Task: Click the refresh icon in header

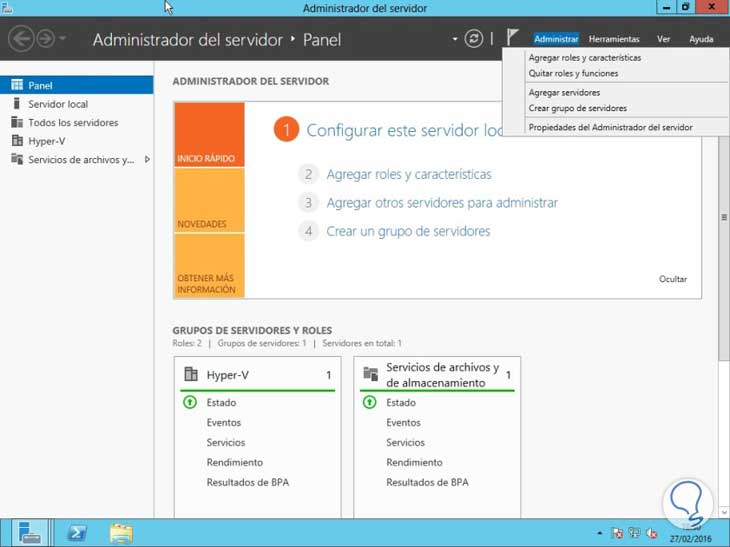Action: [x=473, y=39]
